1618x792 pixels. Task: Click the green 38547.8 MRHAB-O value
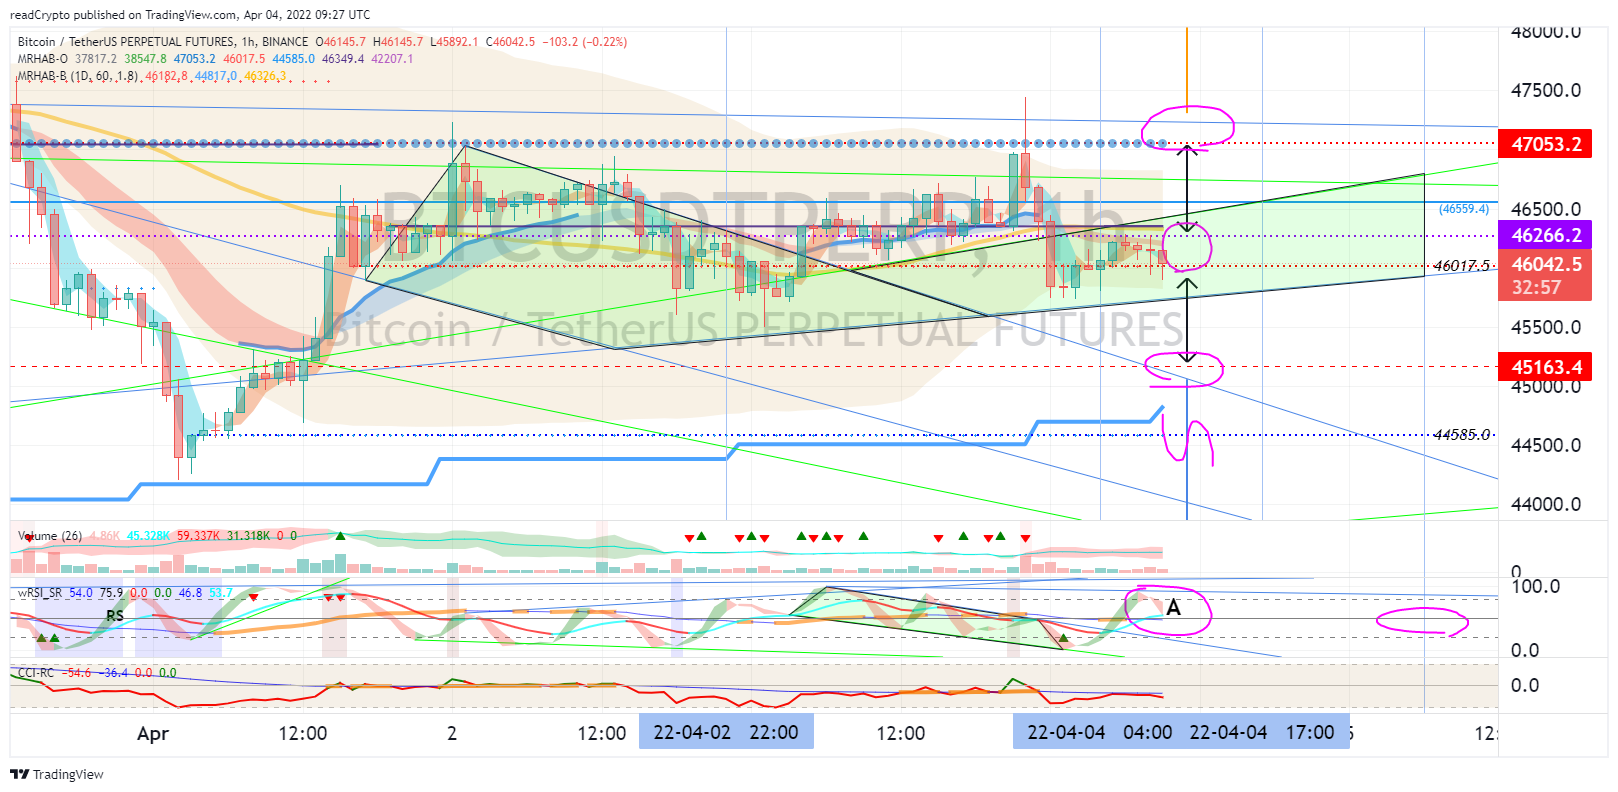pos(145,59)
